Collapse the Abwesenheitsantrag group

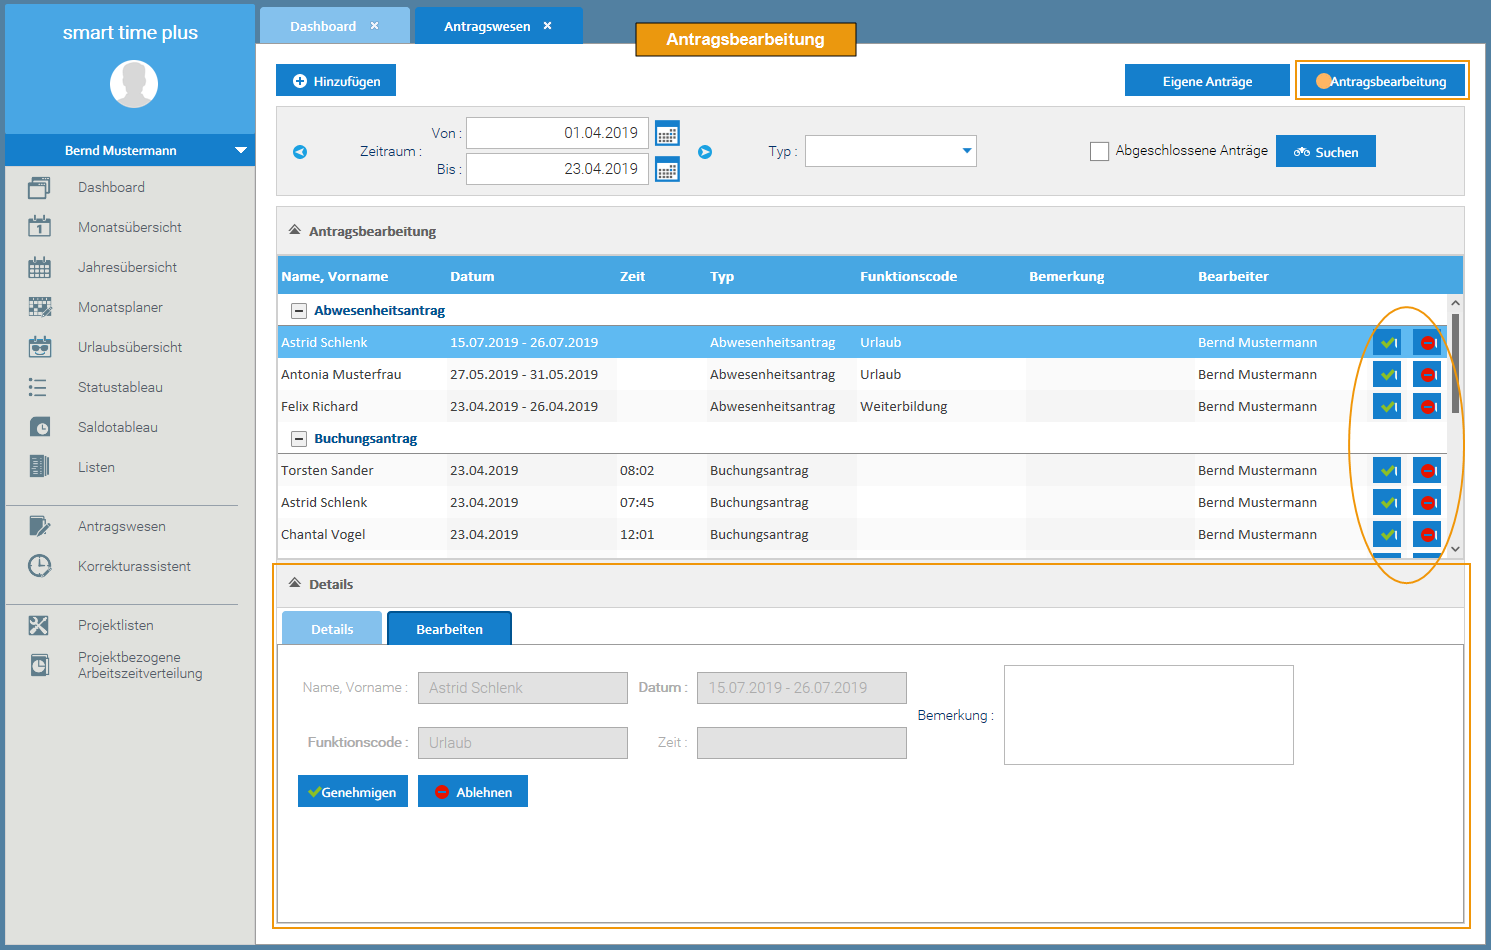[x=298, y=311]
